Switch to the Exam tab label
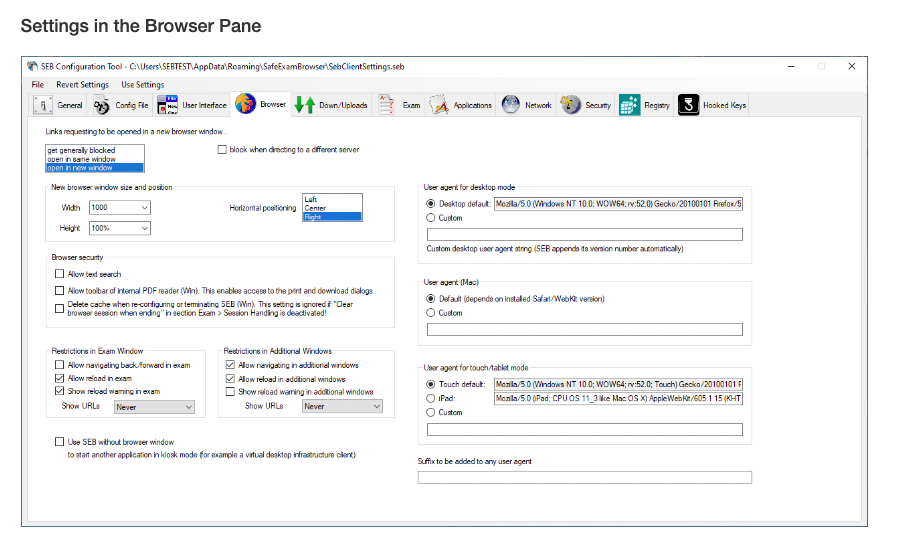 pyautogui.click(x=412, y=106)
